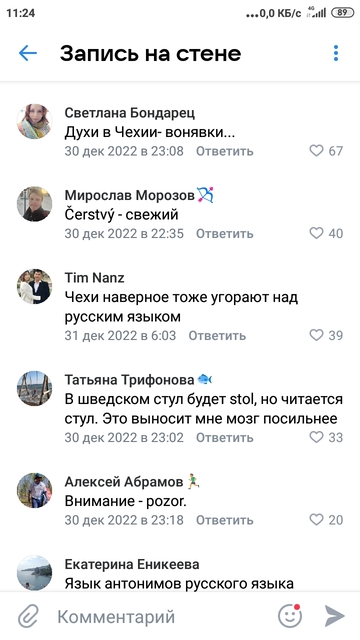View Светлана Бондарец's avatar
360x640 pixels.
click(34, 121)
